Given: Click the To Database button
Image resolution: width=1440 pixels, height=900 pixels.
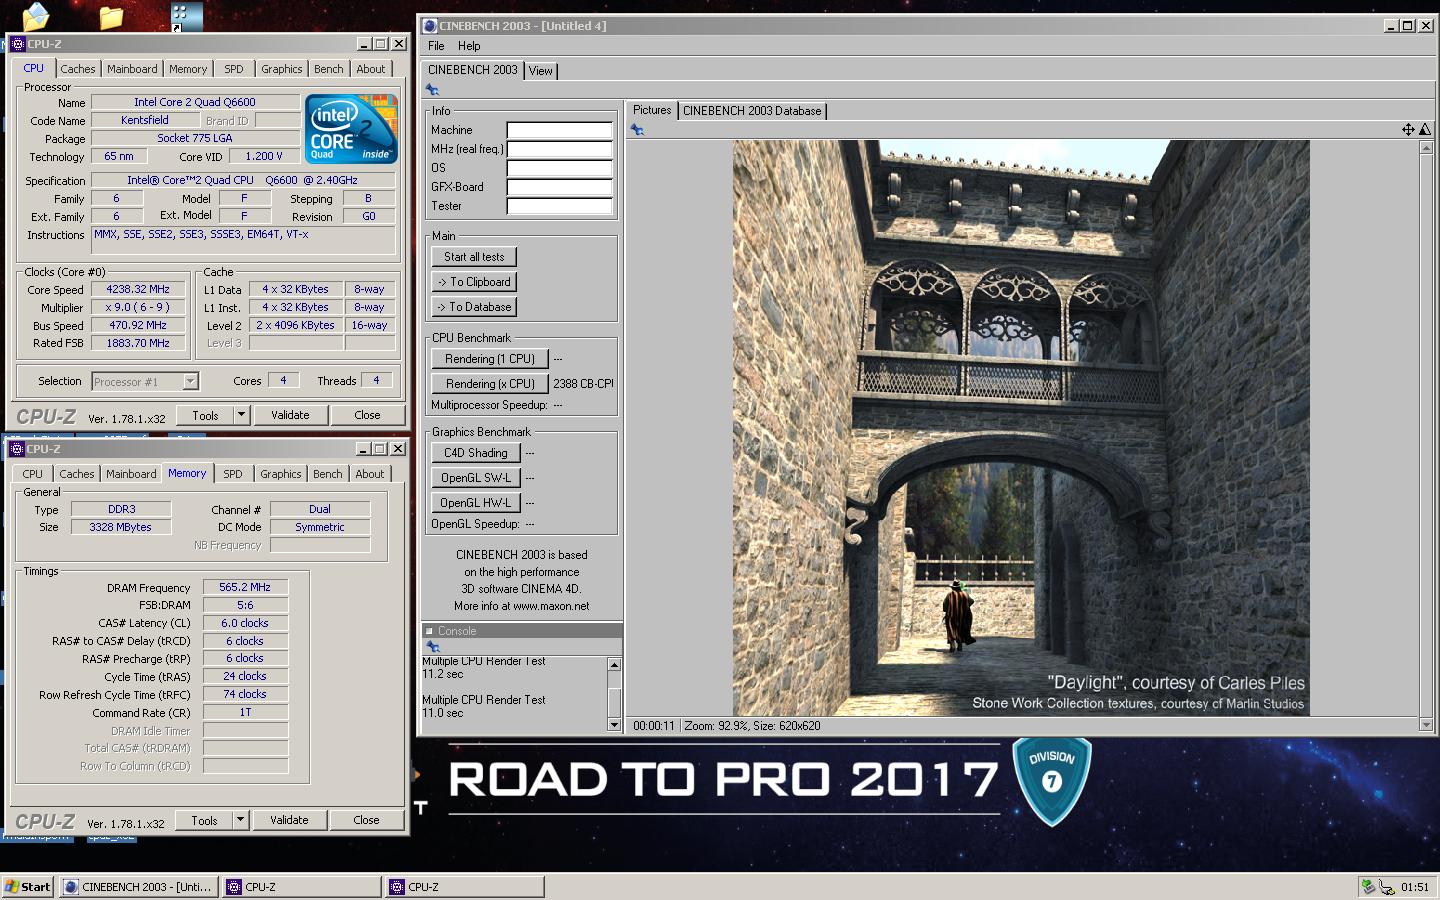Looking at the screenshot, I should (474, 307).
